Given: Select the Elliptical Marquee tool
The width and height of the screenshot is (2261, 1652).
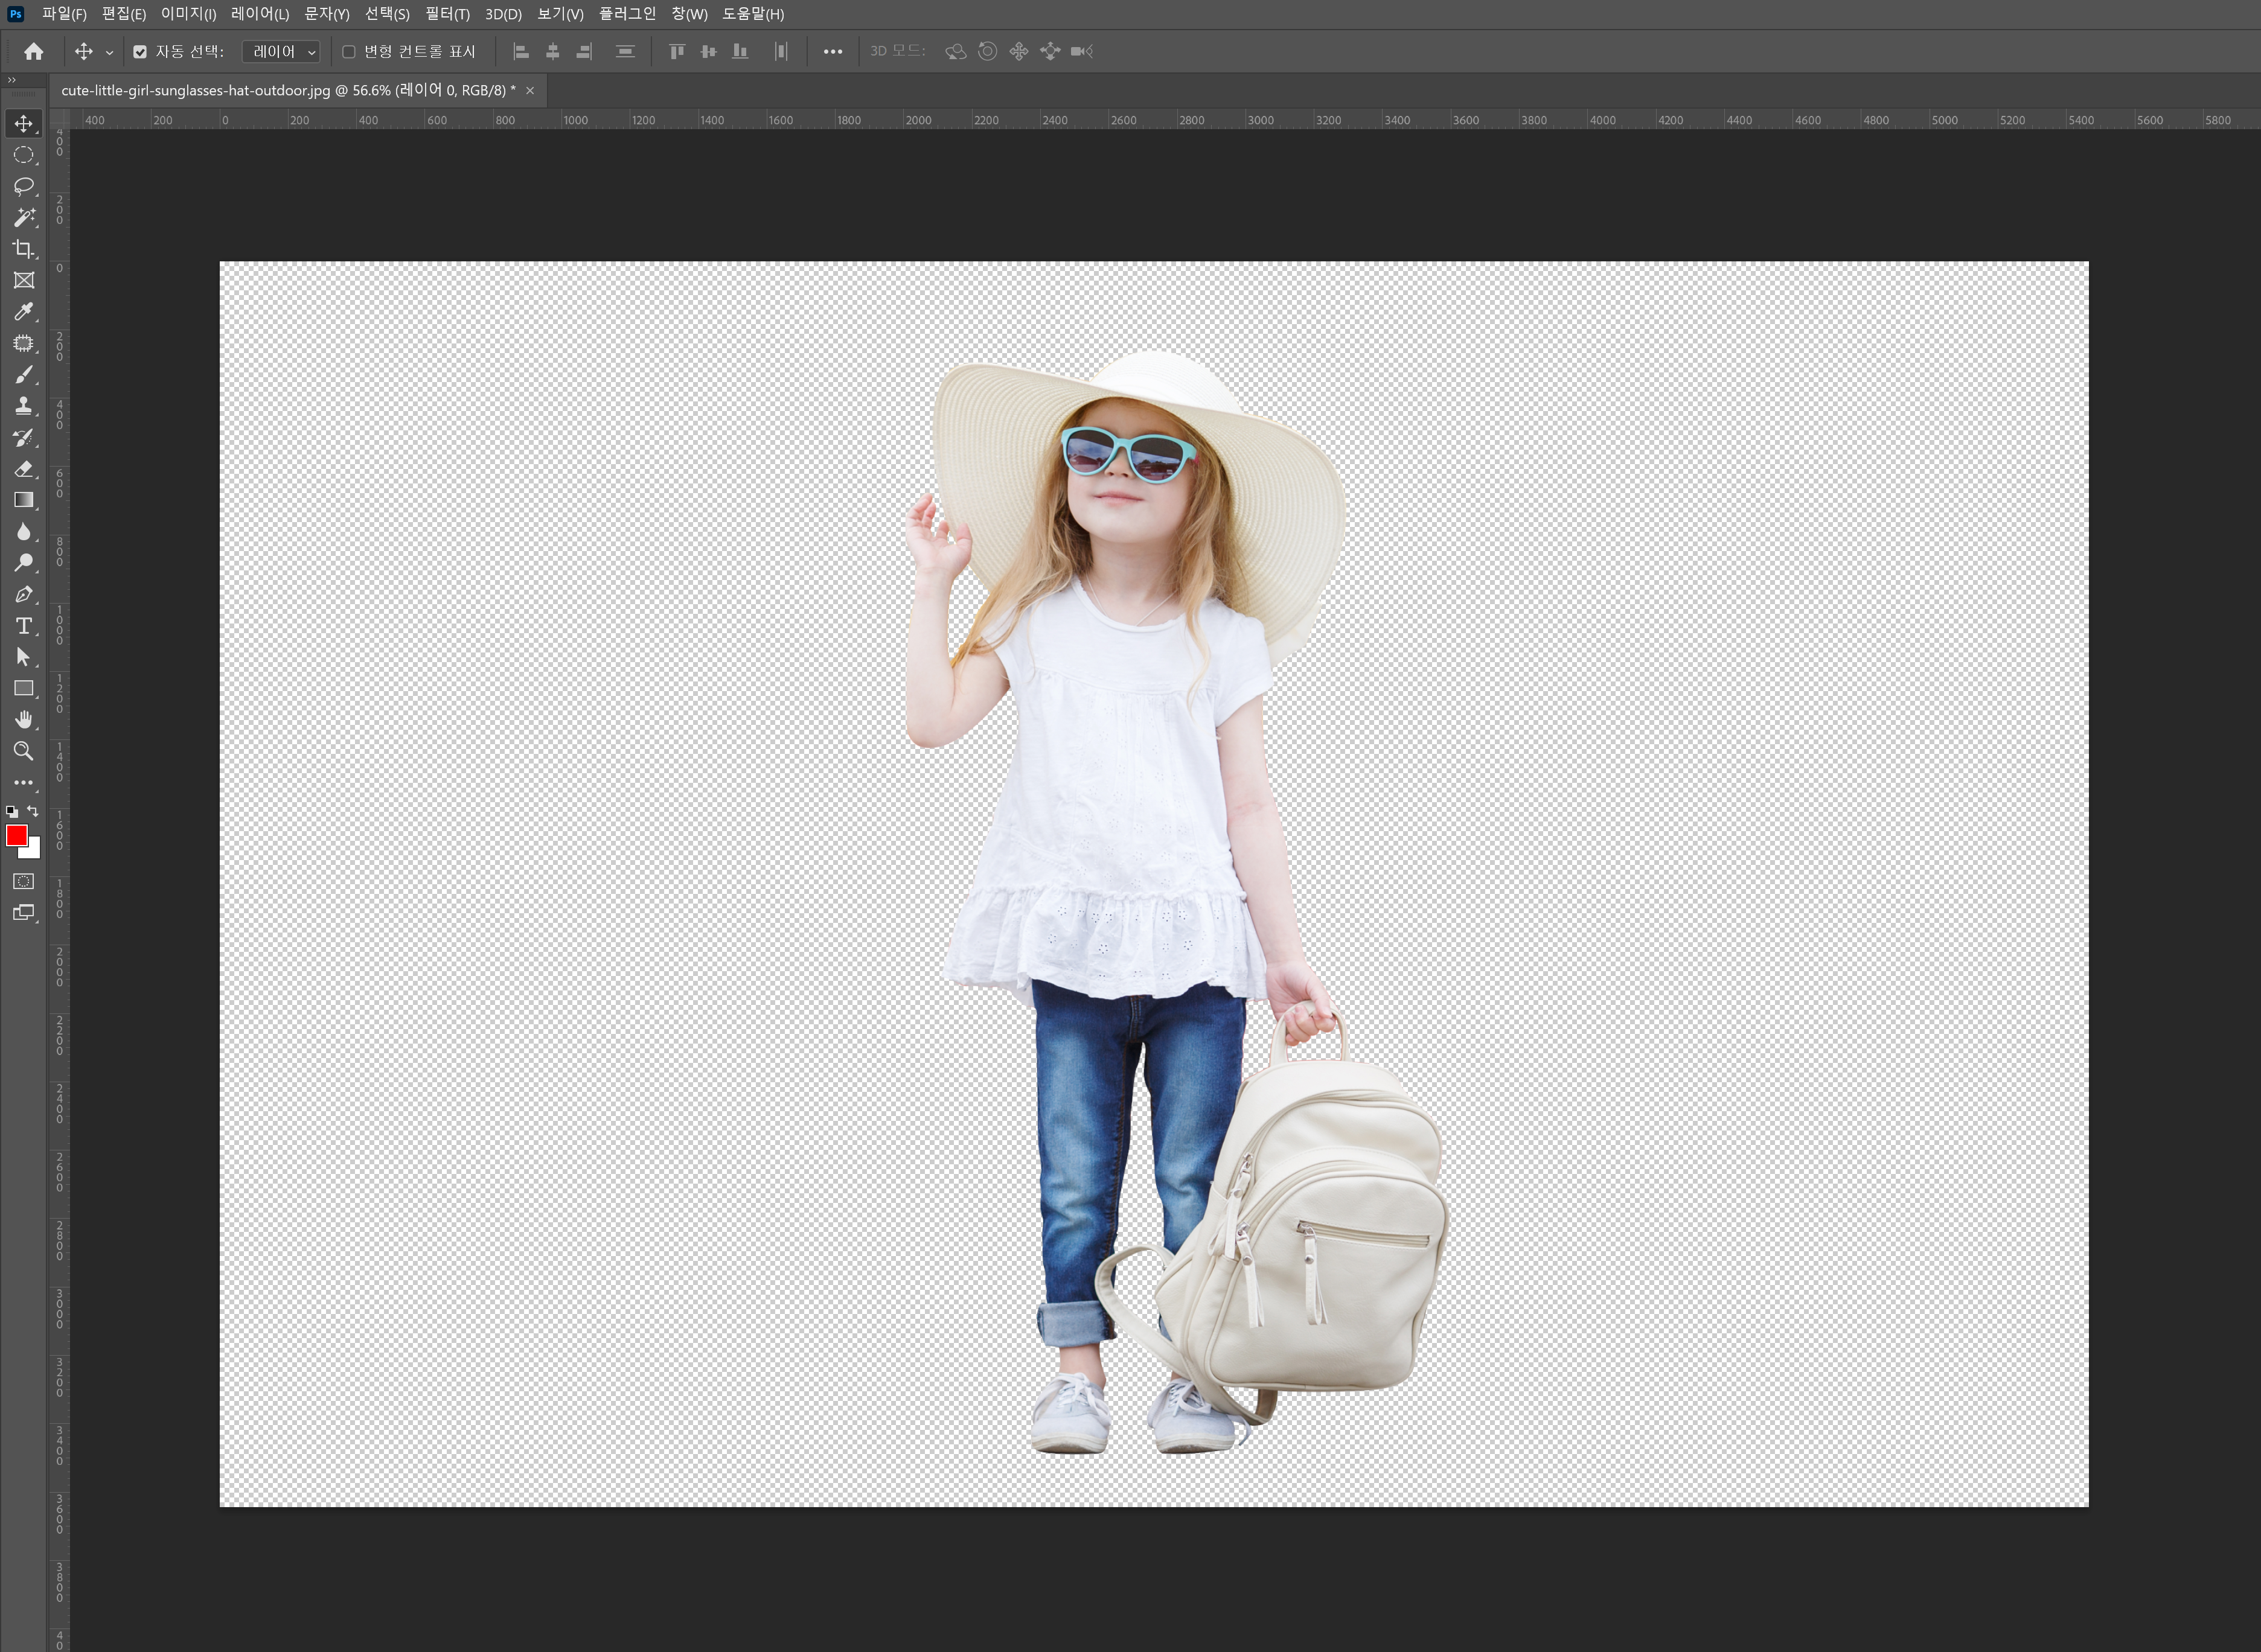Looking at the screenshot, I should (24, 155).
